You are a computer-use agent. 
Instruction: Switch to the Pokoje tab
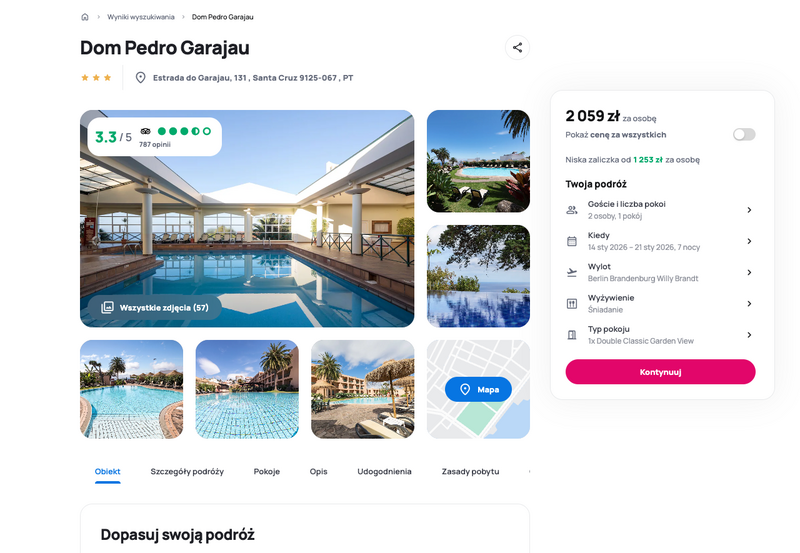[x=267, y=471]
